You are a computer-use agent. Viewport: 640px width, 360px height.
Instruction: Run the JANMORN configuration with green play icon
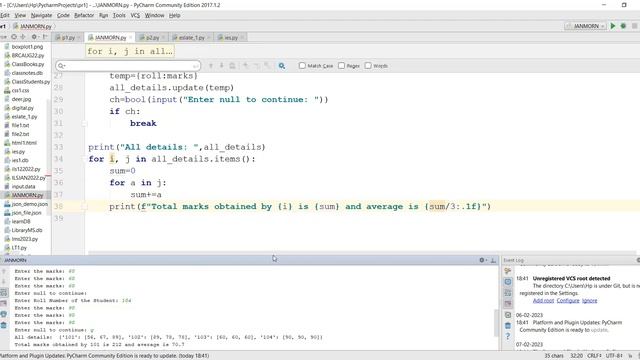pyautogui.click(x=613, y=26)
